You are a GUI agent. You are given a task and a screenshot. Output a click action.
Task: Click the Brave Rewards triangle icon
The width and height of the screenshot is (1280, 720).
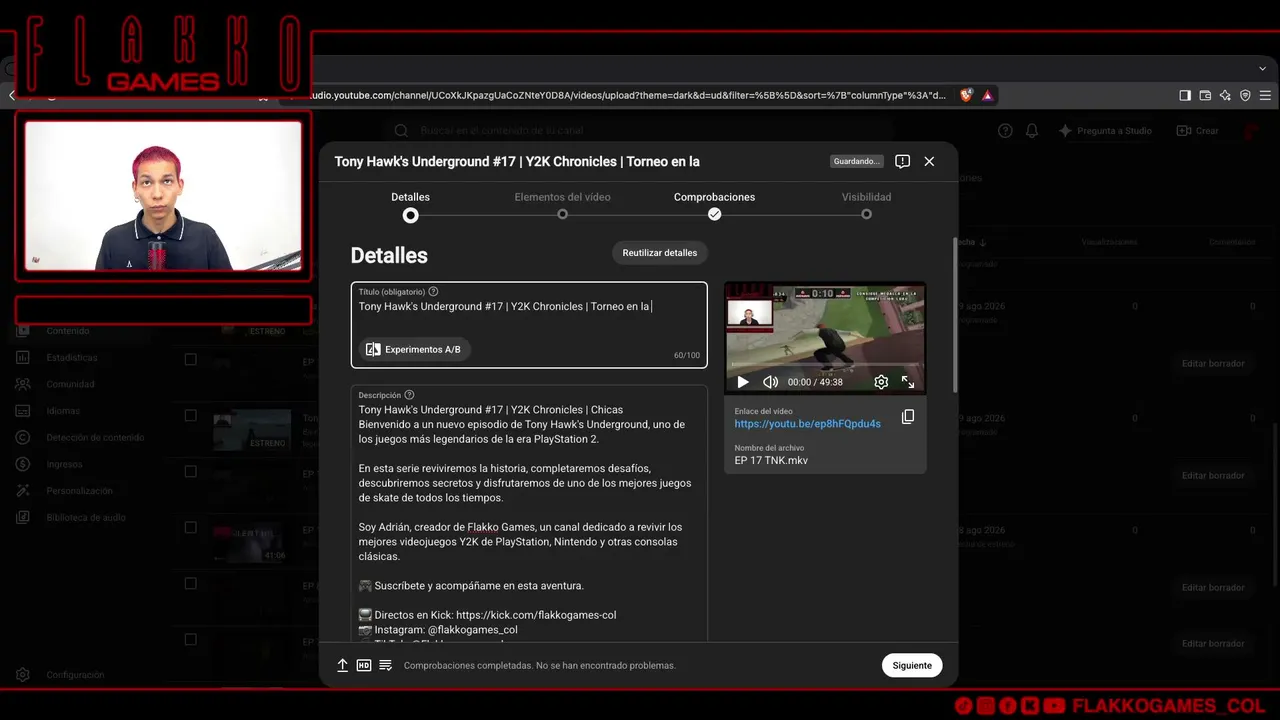tap(987, 95)
